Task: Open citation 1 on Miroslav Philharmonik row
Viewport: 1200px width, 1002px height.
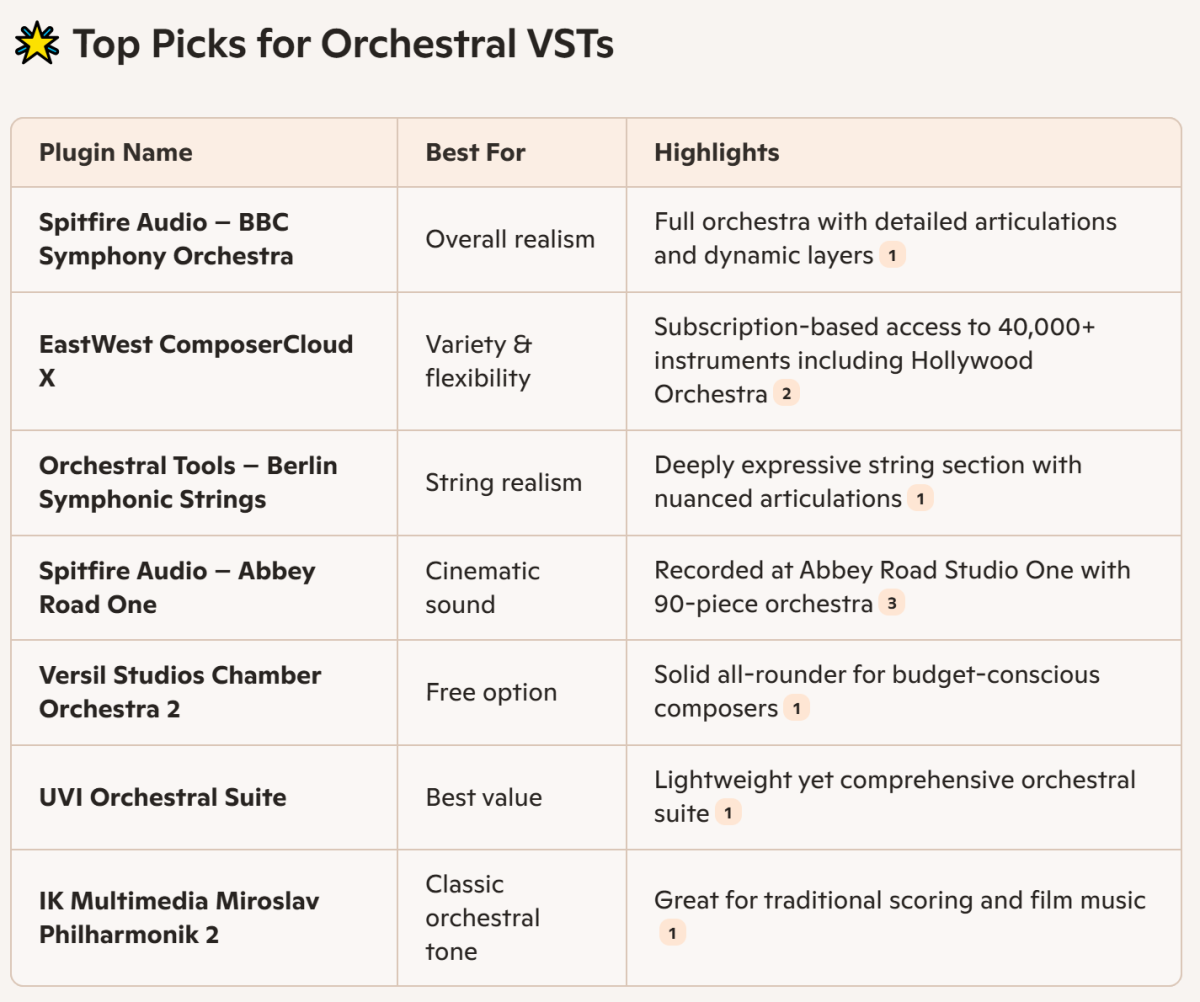Action: [x=673, y=934]
